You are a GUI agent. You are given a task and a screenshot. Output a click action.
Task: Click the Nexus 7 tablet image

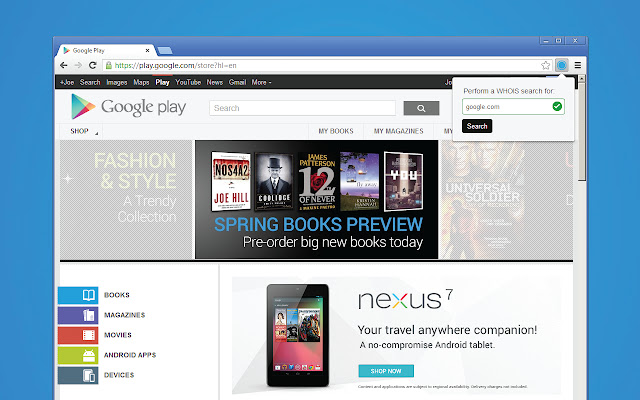point(298,336)
